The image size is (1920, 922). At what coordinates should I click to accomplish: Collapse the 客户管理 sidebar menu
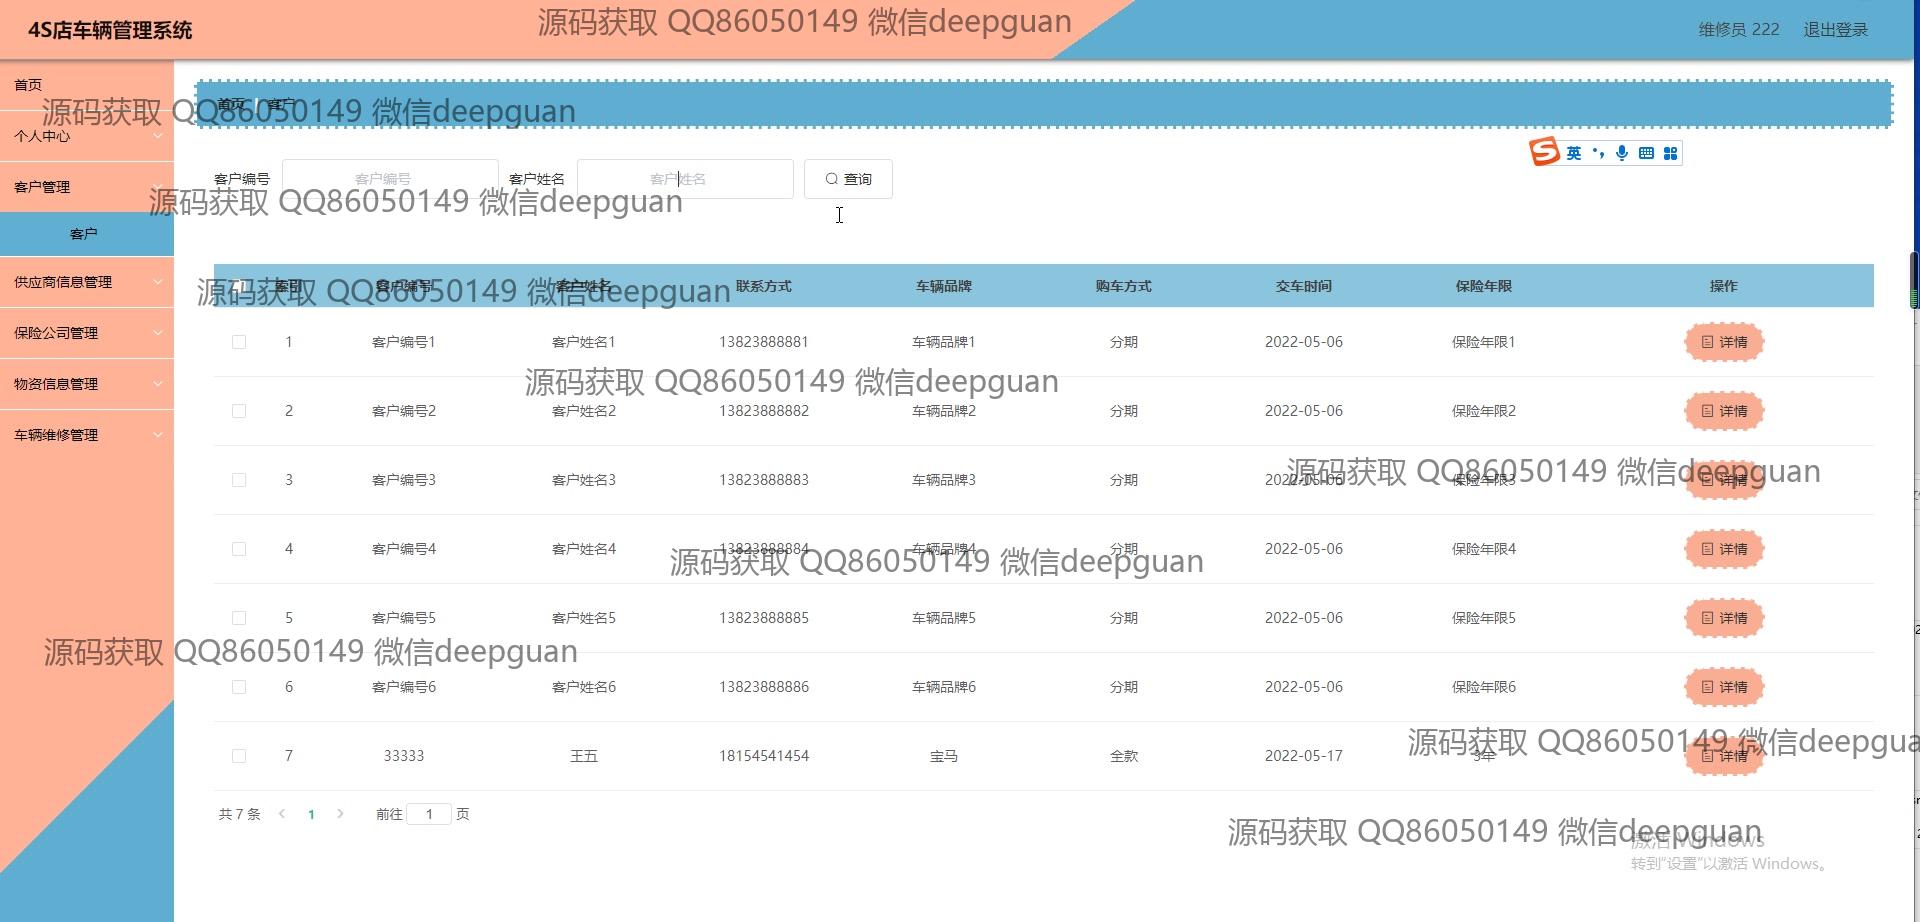[87, 187]
